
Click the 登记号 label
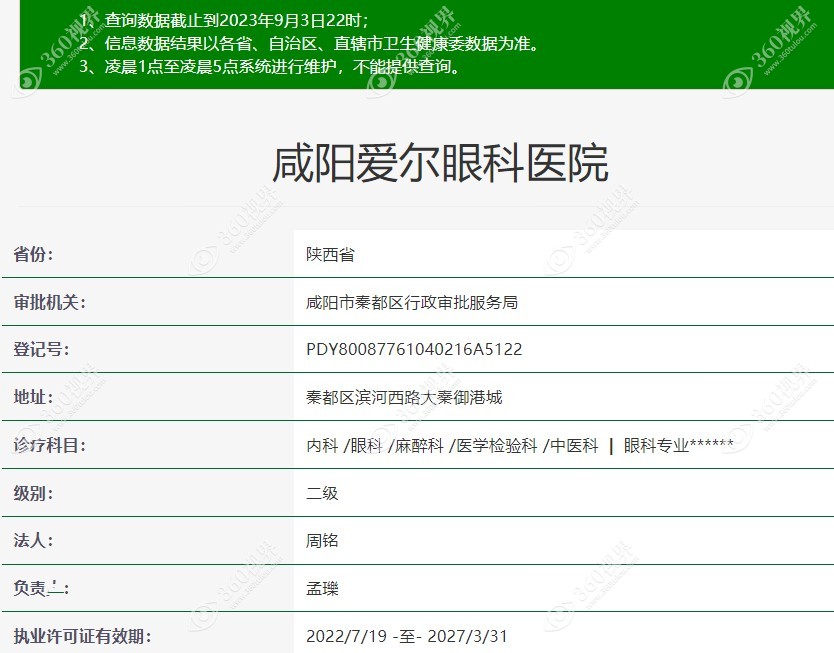point(41,349)
